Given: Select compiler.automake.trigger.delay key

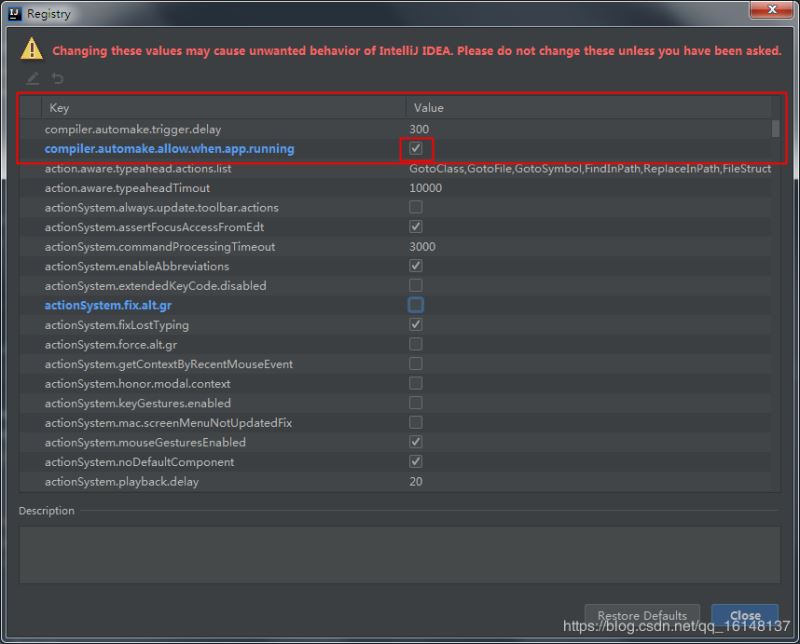Looking at the screenshot, I should tap(133, 129).
